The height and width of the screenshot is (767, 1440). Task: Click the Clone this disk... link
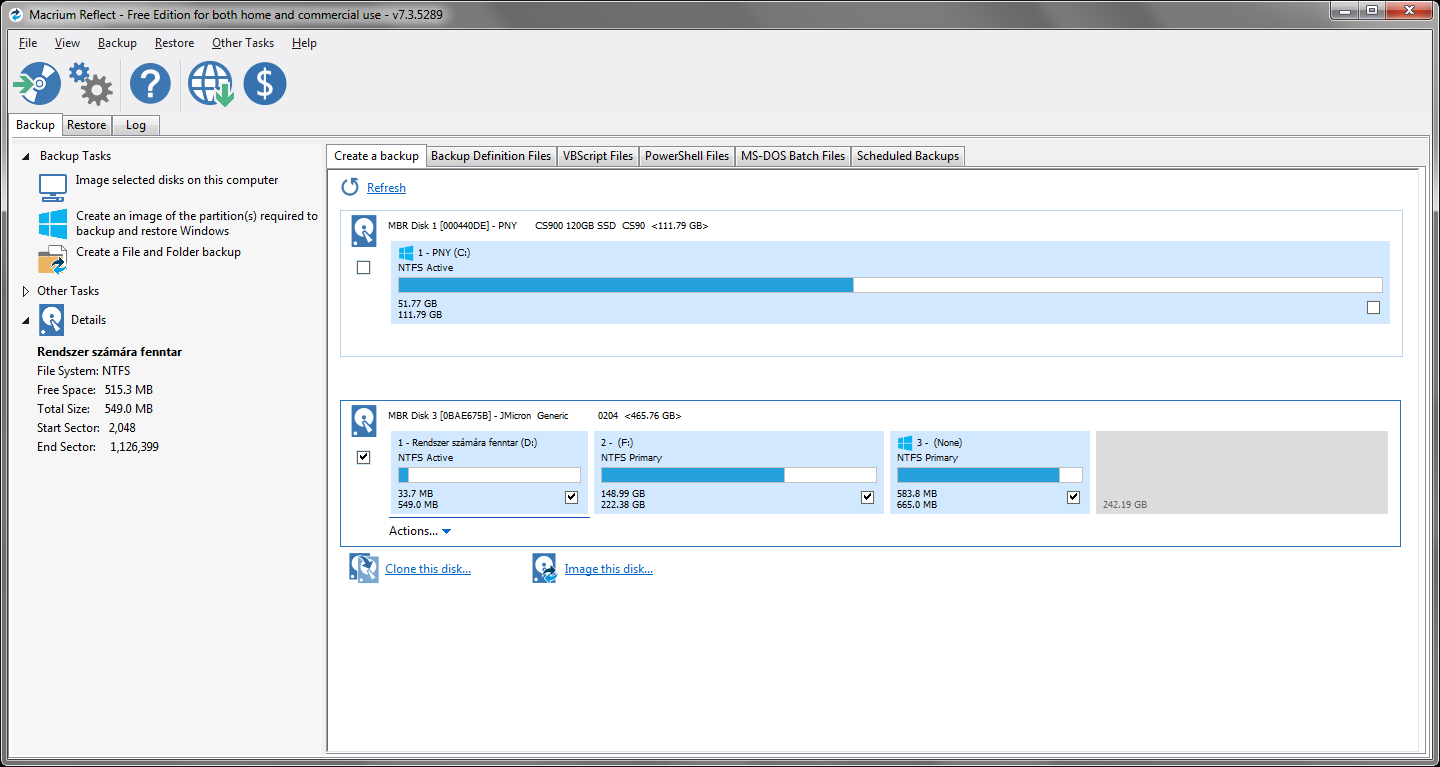[x=428, y=569]
